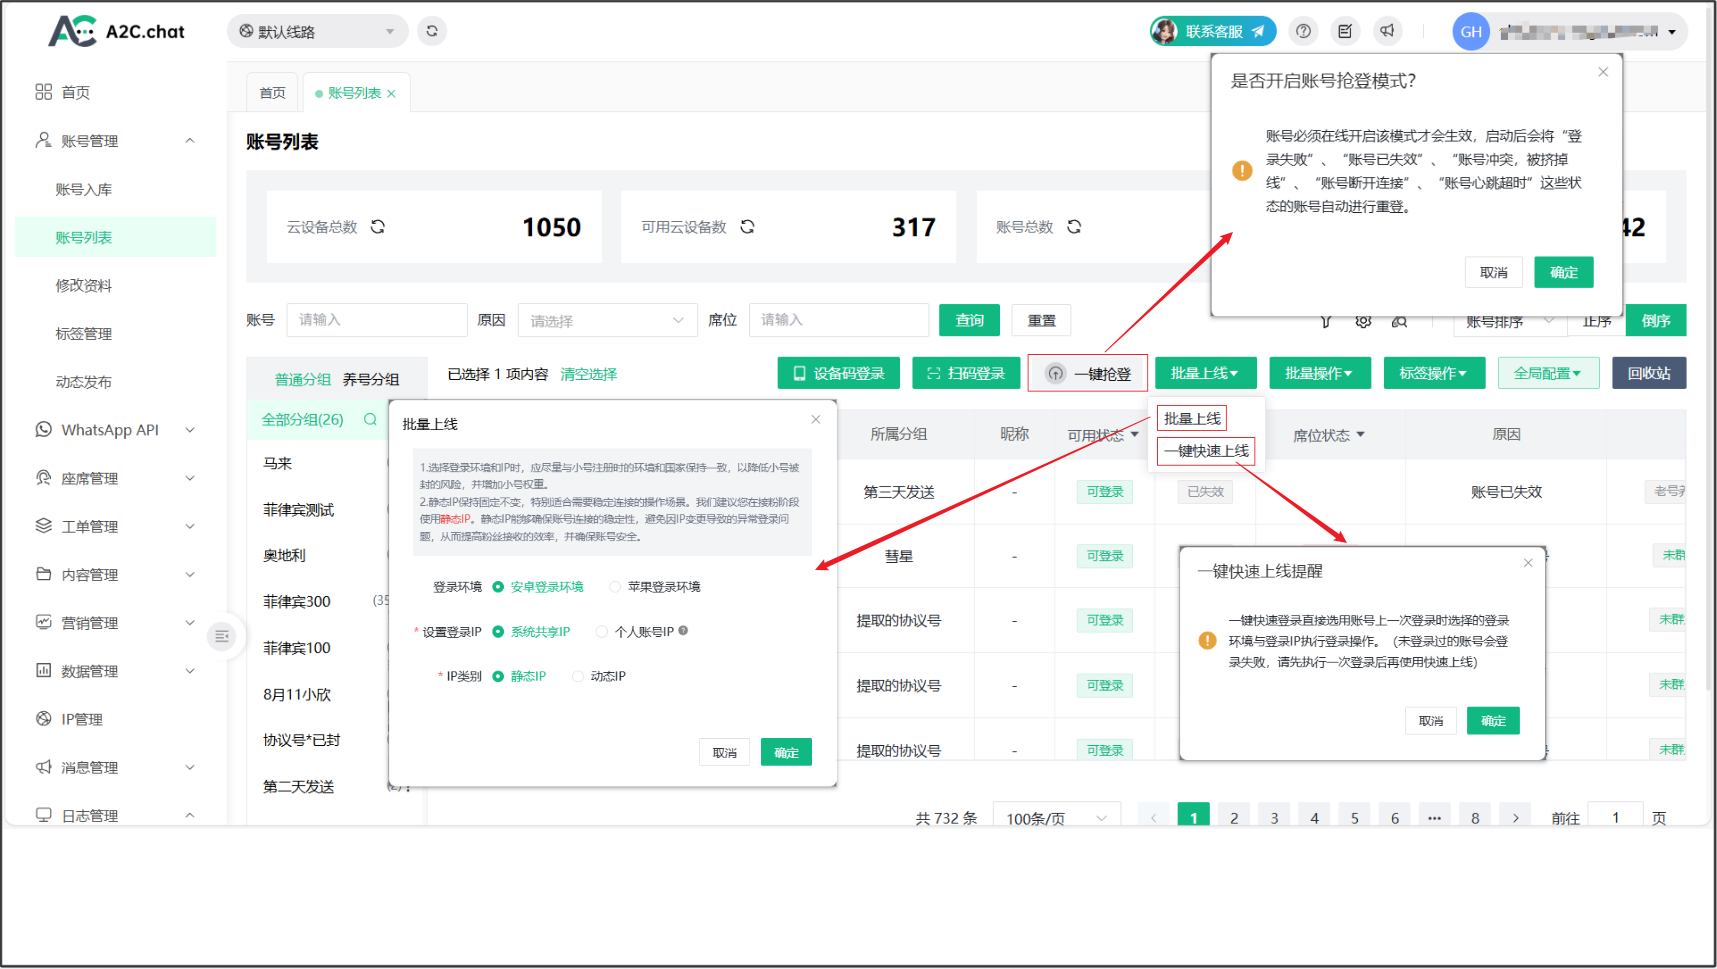Screen dimensions: 1717x969
Task: Switch to the 首页 tab
Action: (273, 93)
